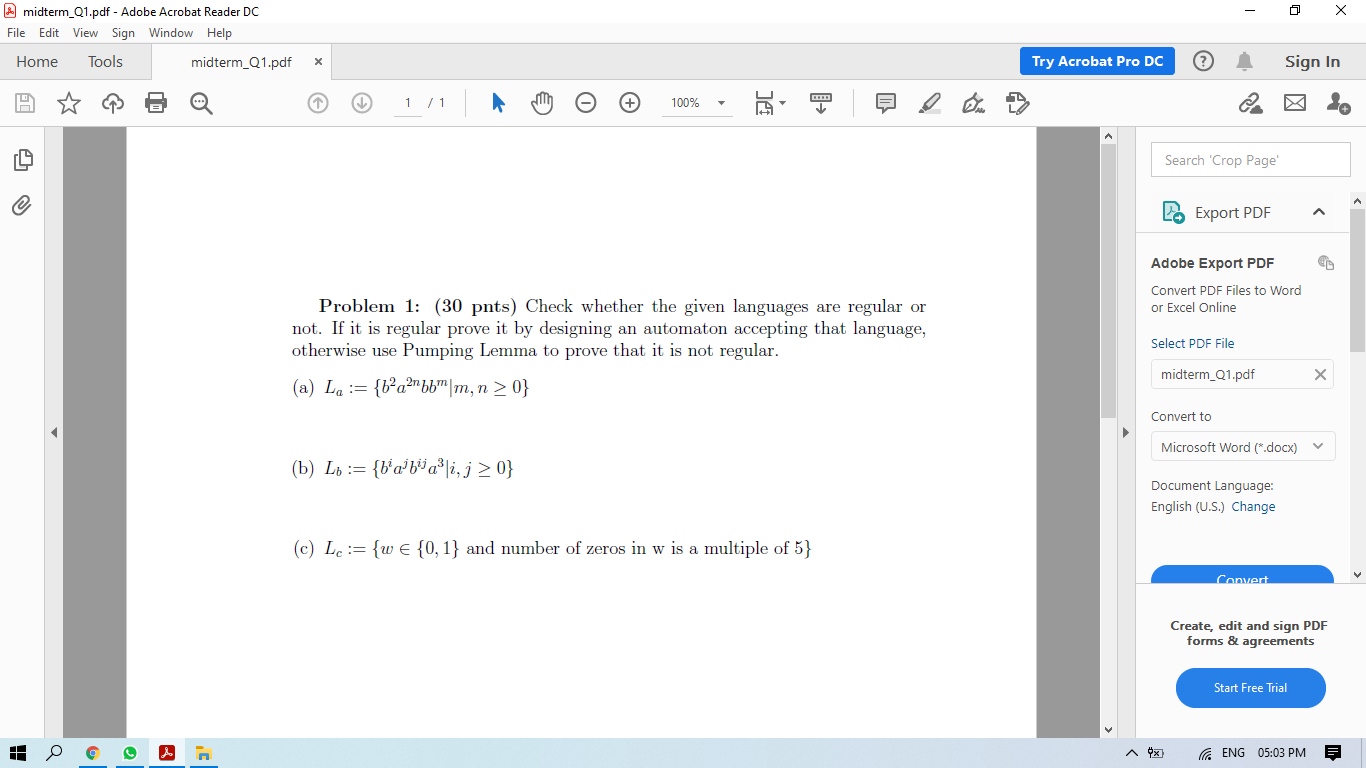
Task: Add a sticky note comment
Action: [x=884, y=103]
